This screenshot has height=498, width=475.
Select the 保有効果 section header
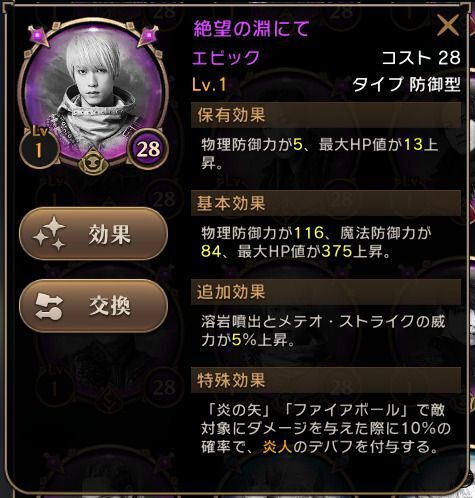[x=326, y=115]
